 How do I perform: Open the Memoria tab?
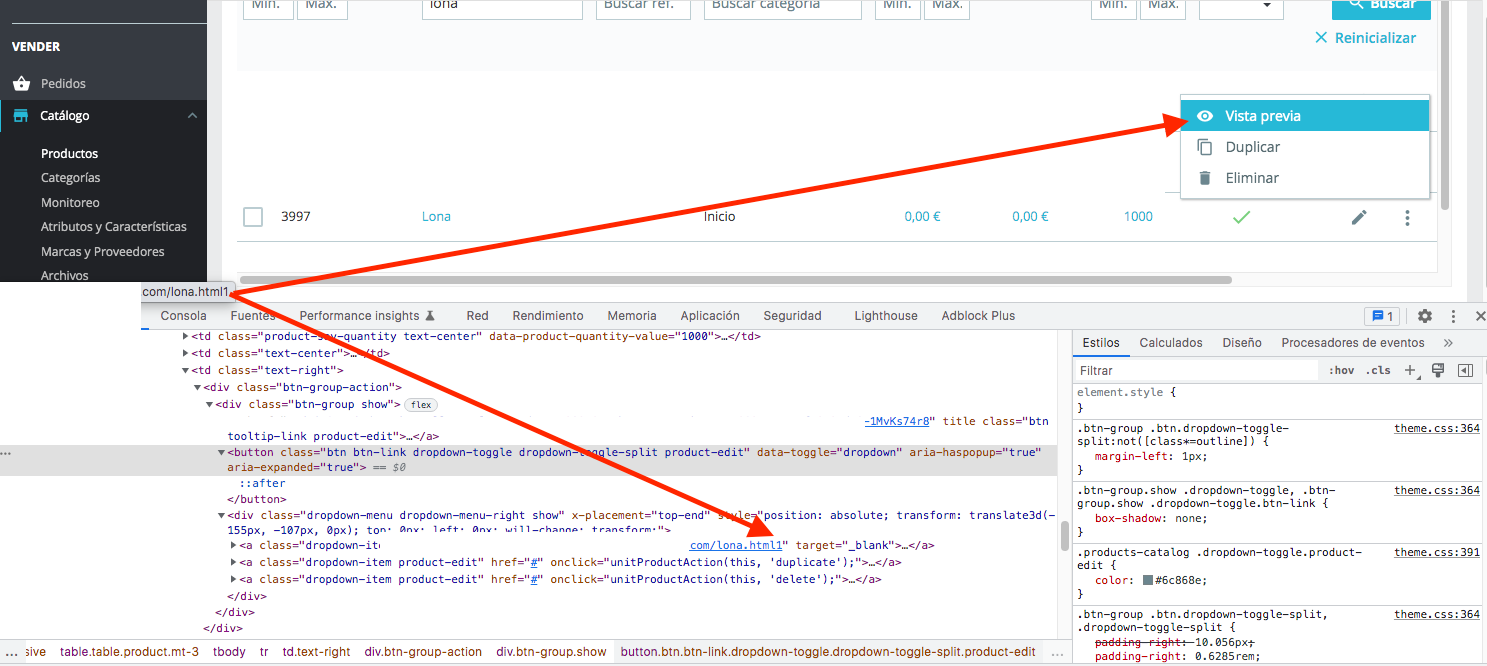pyautogui.click(x=632, y=316)
